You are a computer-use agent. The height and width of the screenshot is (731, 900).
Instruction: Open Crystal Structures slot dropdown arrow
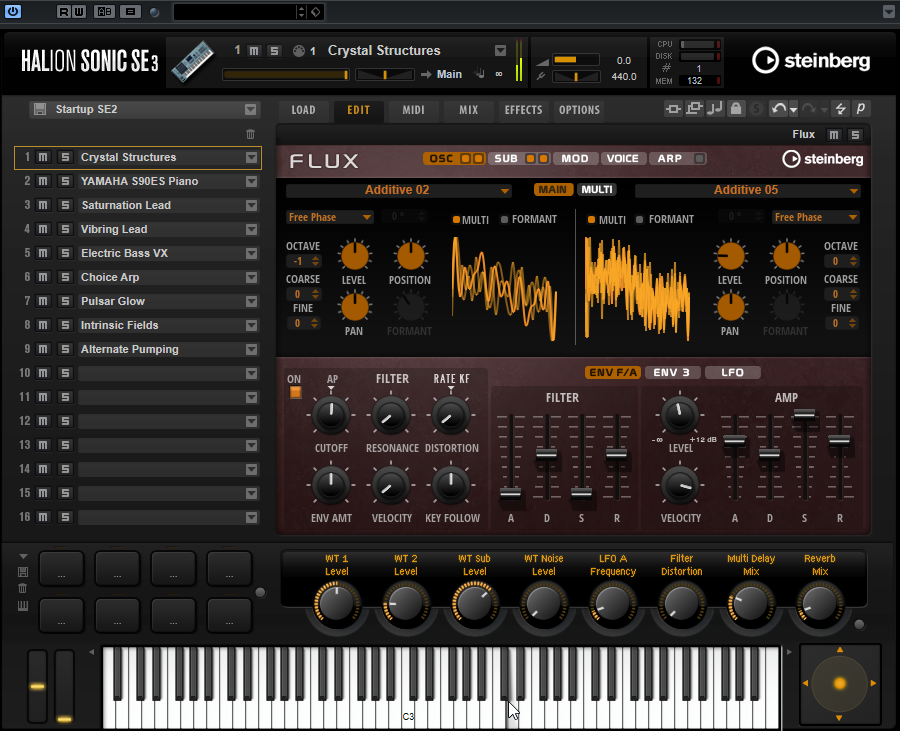coord(251,157)
